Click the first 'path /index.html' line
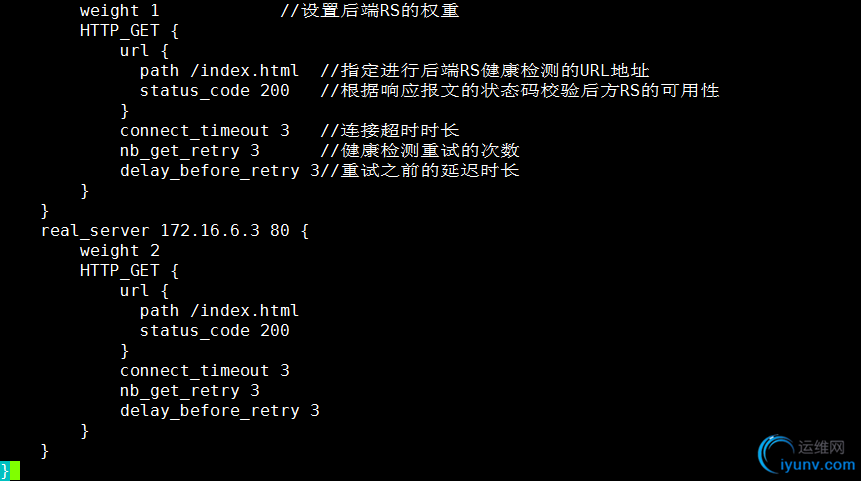This screenshot has width=861, height=481. [x=219, y=71]
